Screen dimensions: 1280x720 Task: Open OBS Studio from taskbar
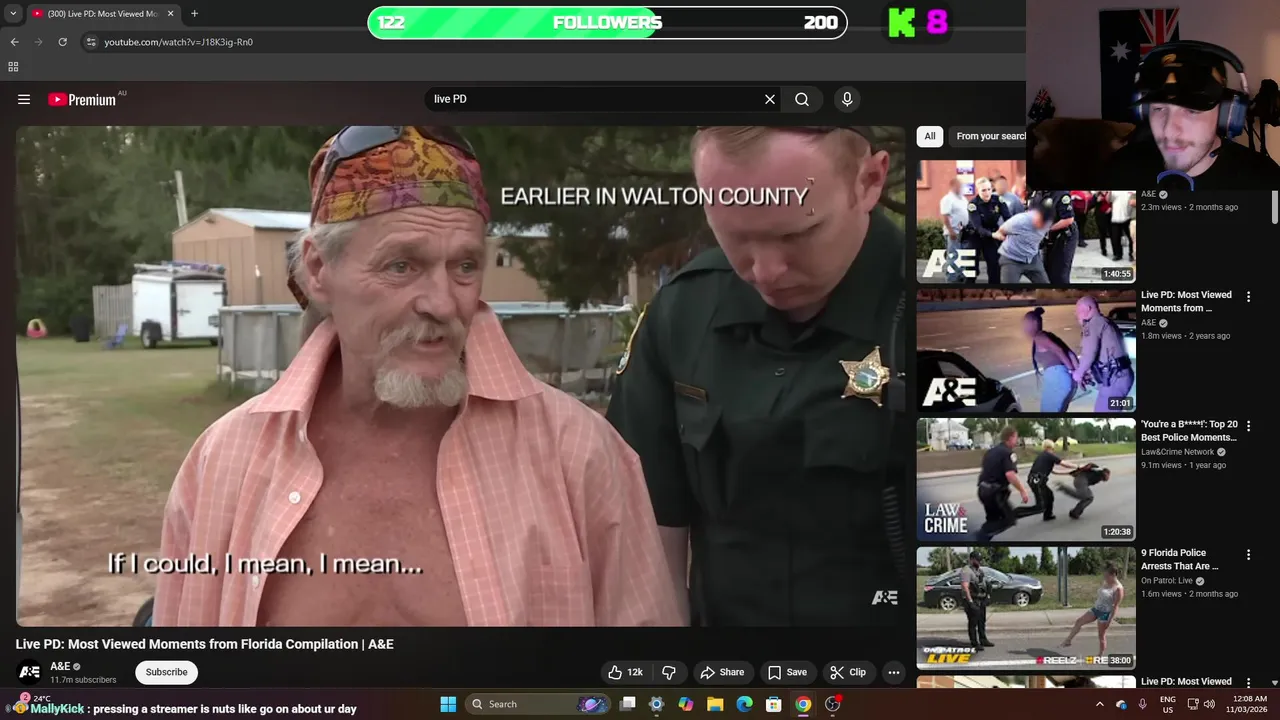(832, 704)
